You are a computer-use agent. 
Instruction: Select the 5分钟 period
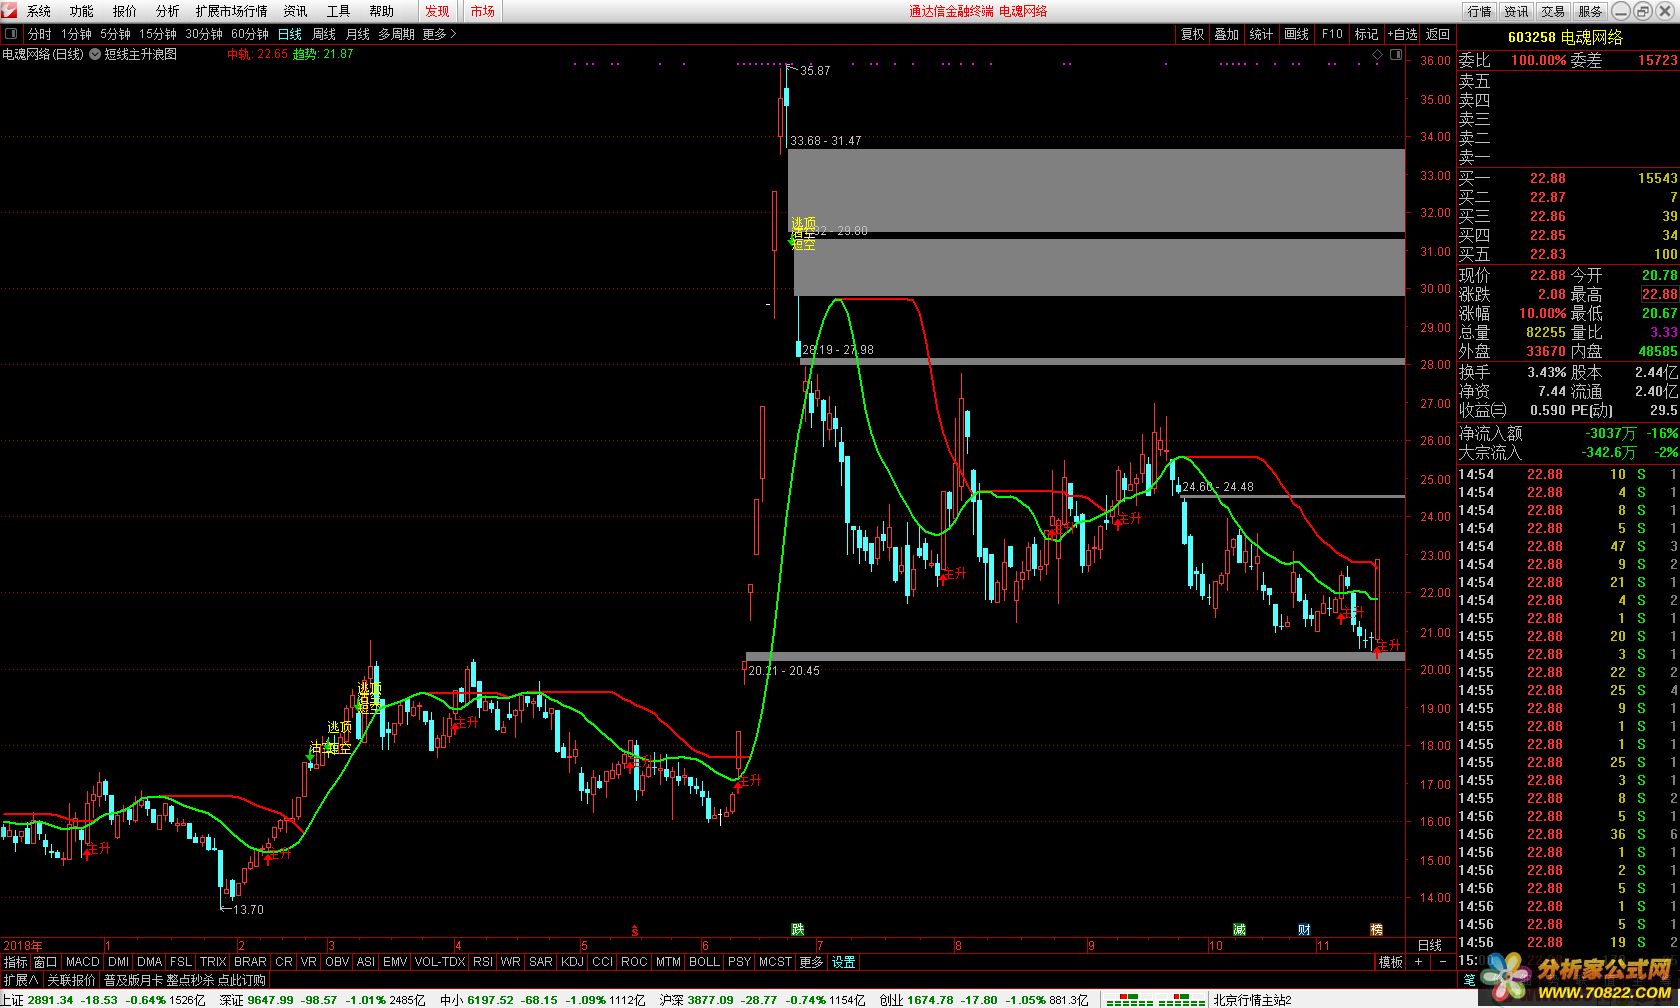coord(115,34)
